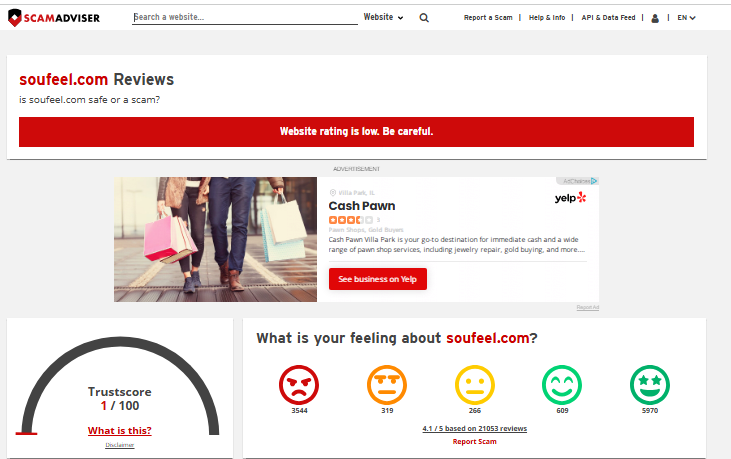Click the 3544 angry votes count

(x=299, y=411)
